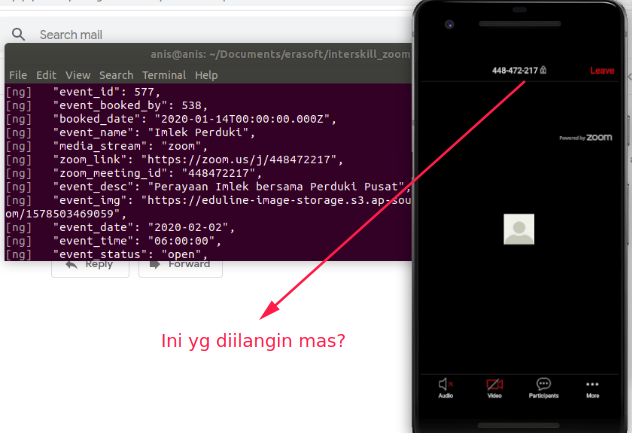Open the terminal File menu
This screenshot has width=632, height=433.
pos(18,75)
